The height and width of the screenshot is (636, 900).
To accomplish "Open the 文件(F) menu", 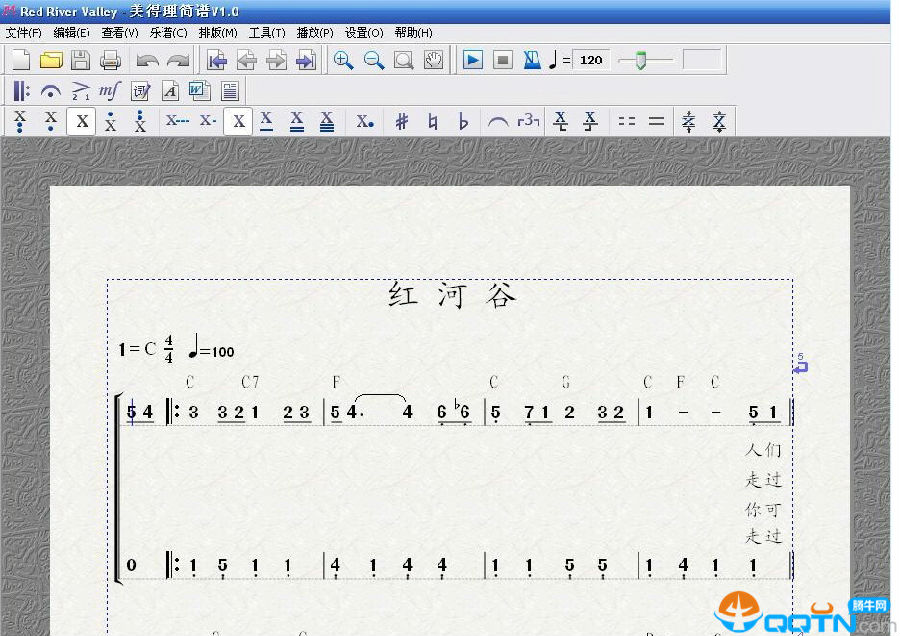I will (23, 33).
